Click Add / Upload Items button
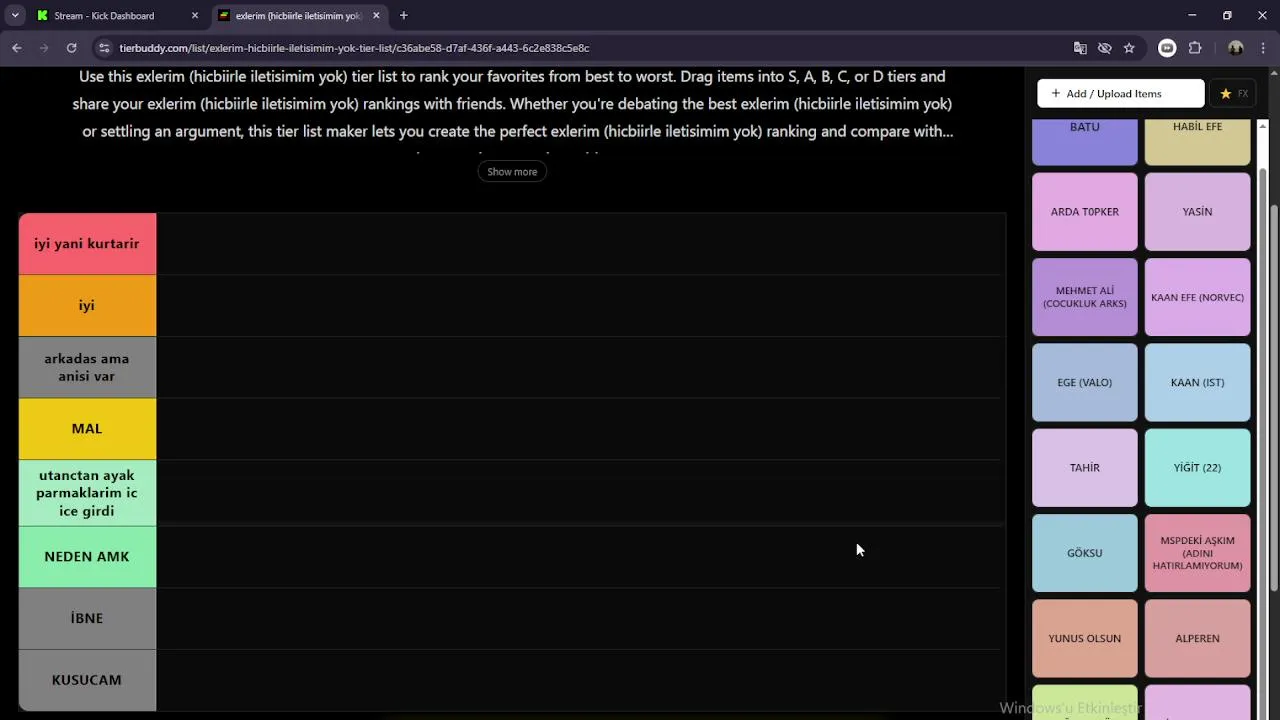The image size is (1280, 720). pos(1120,93)
